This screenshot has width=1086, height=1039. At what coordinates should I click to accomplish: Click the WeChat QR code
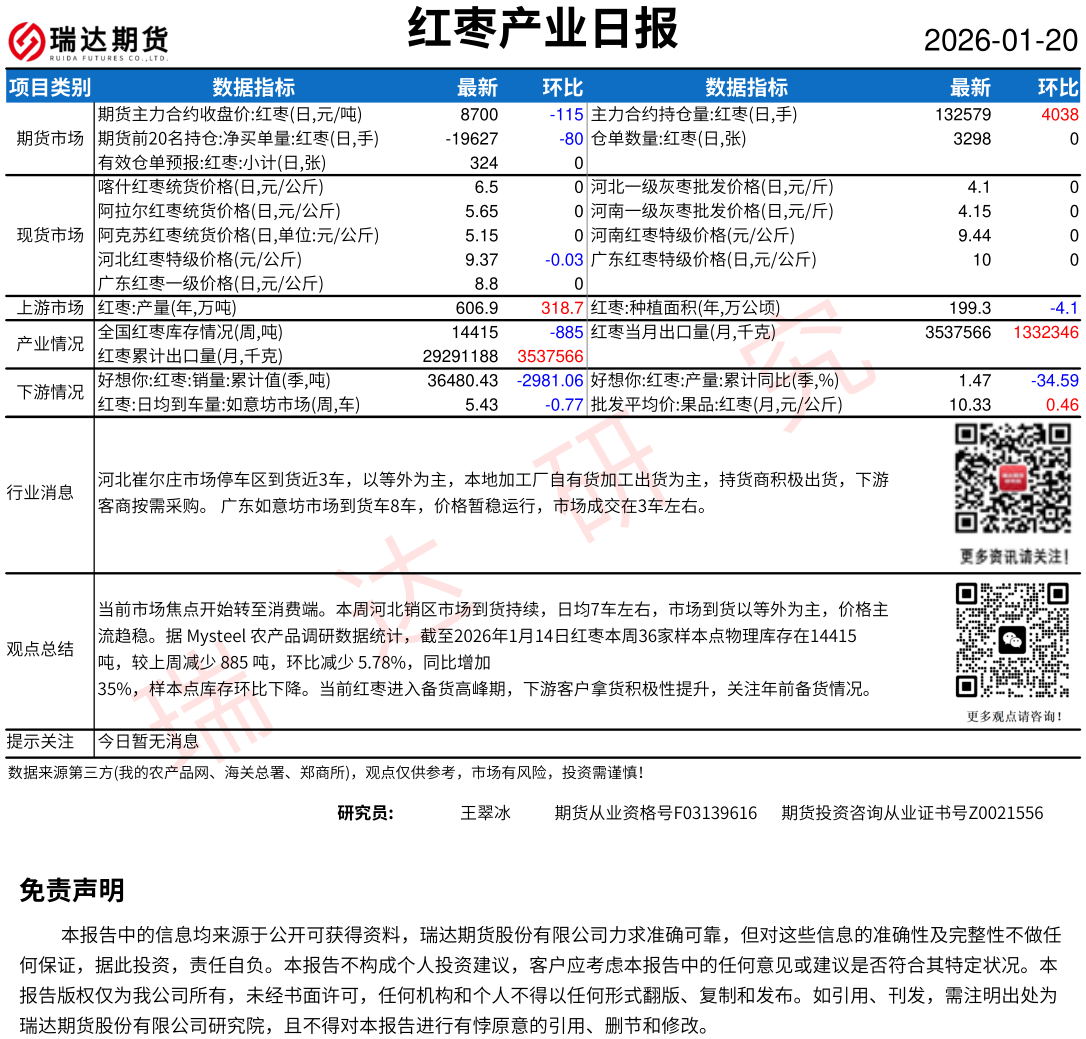pyautogui.click(x=1013, y=640)
